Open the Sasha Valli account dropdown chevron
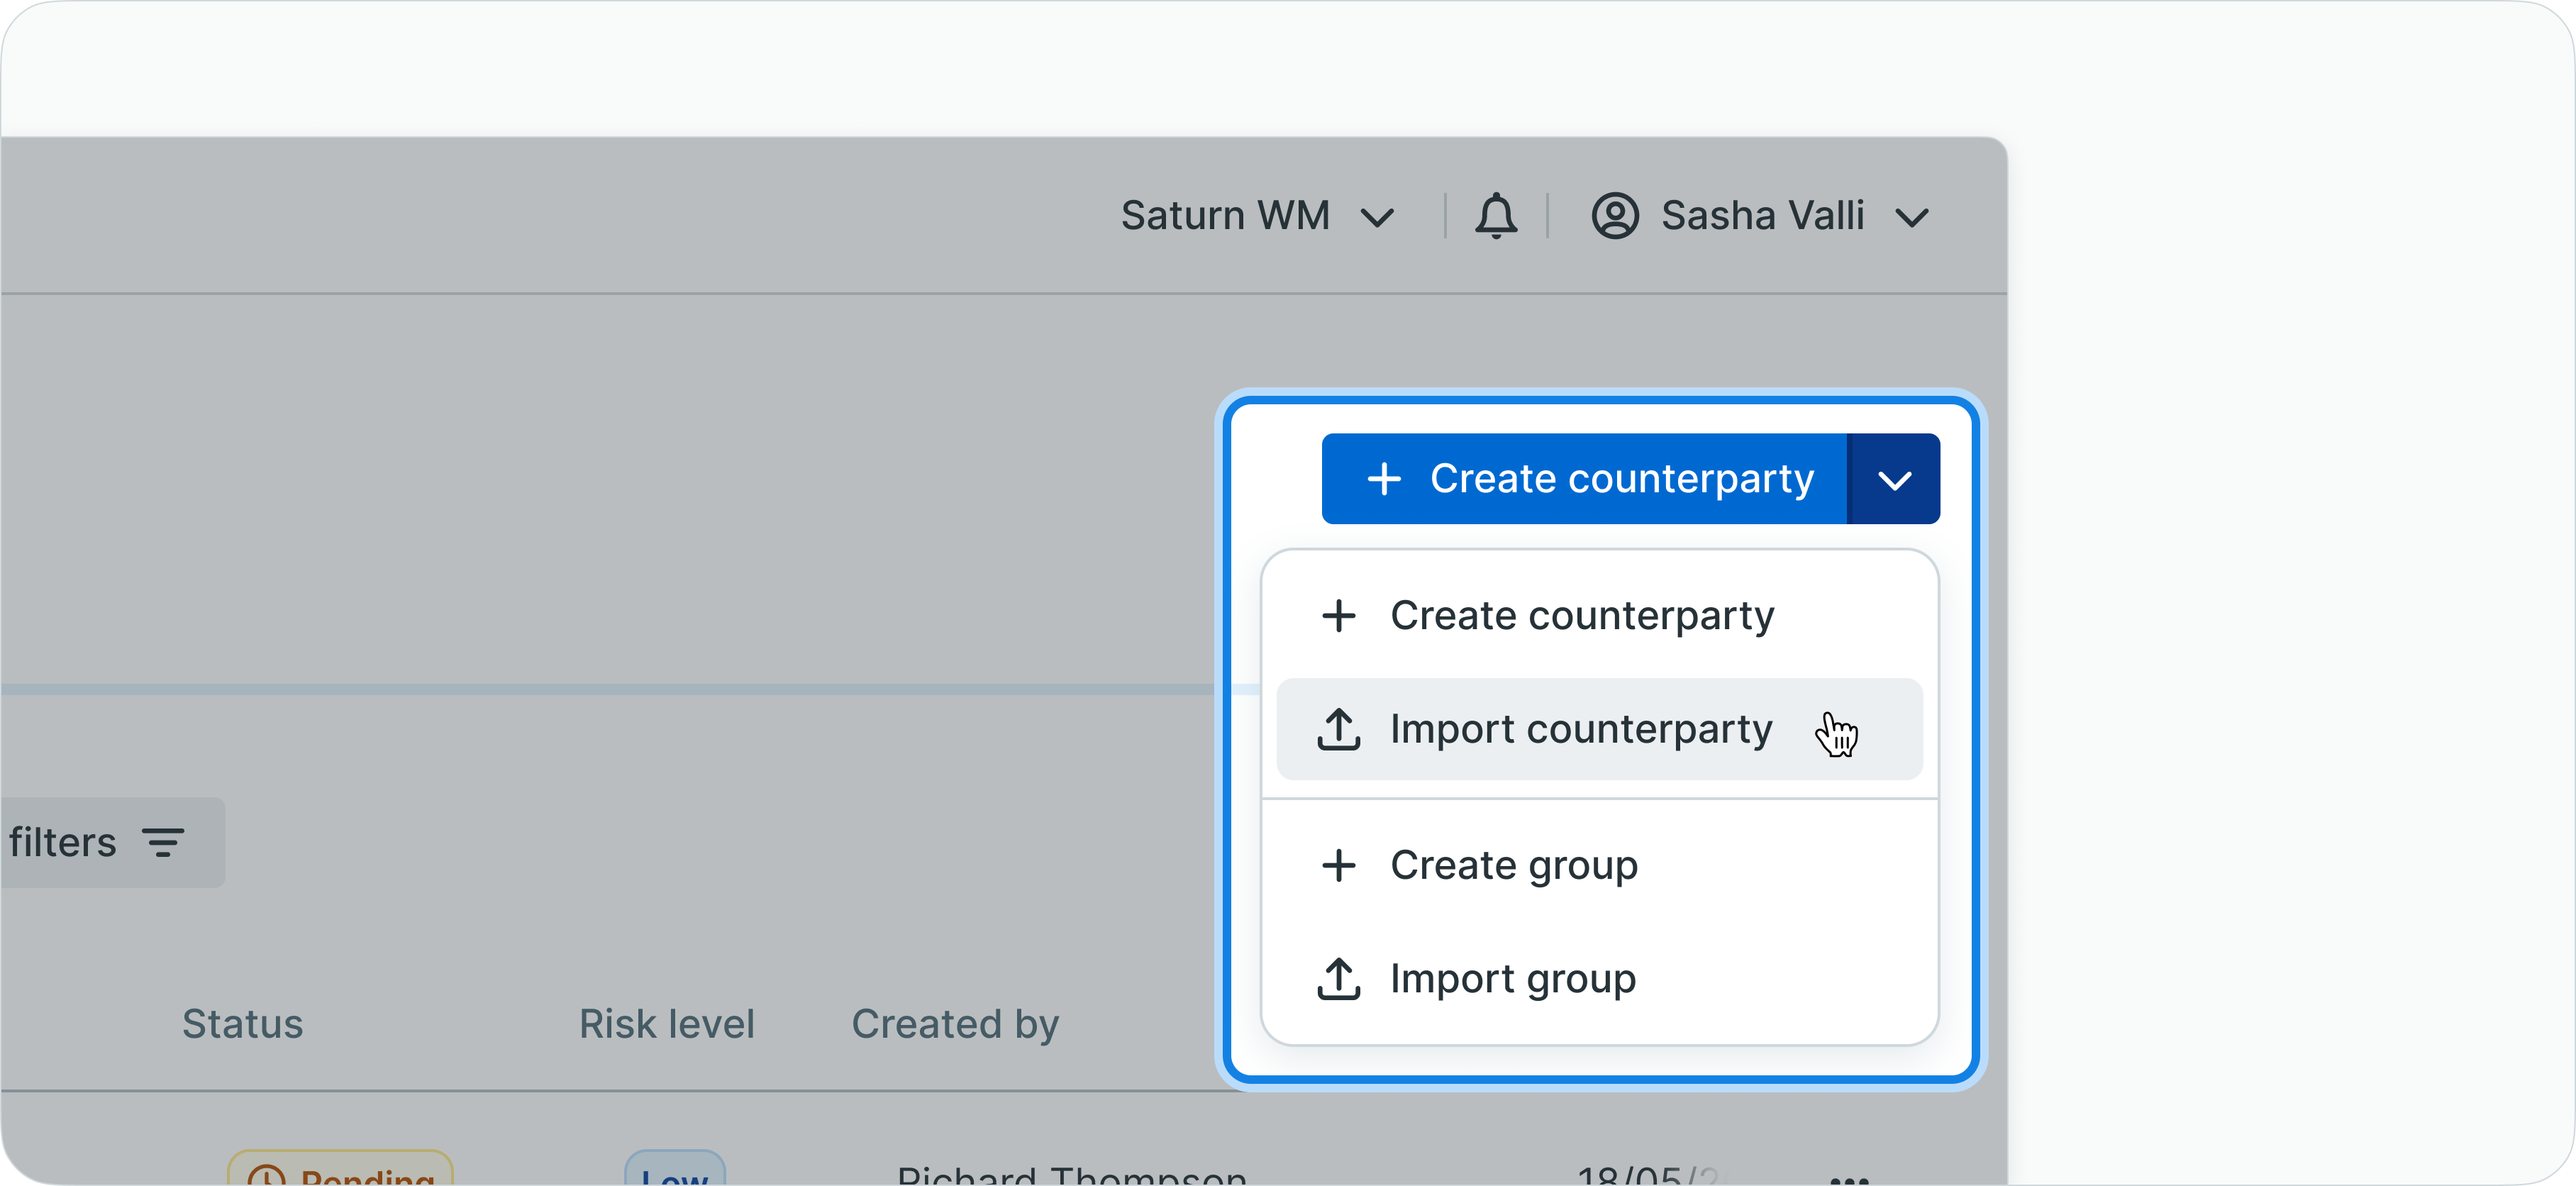The width and height of the screenshot is (2576, 1186). coord(1911,217)
